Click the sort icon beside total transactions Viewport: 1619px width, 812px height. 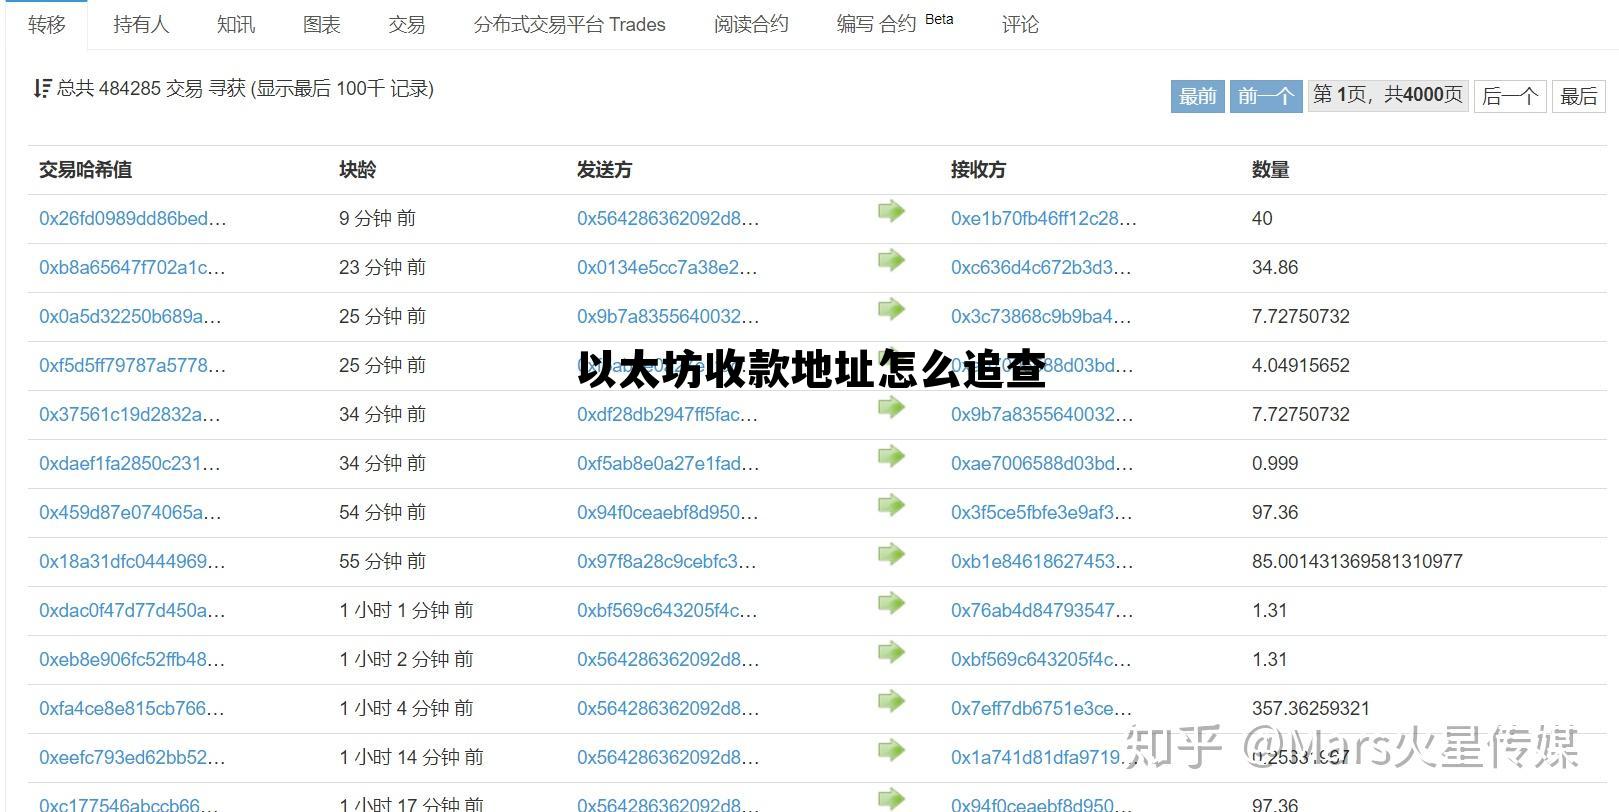tap(42, 89)
